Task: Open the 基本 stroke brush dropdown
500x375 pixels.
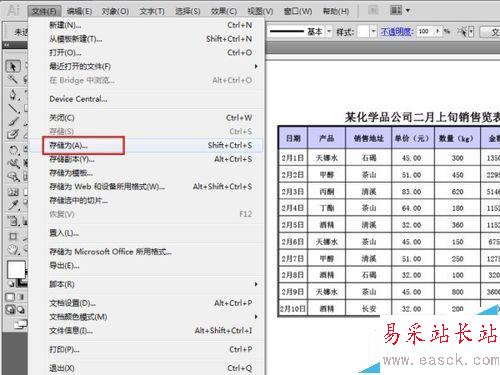Action: (329, 32)
